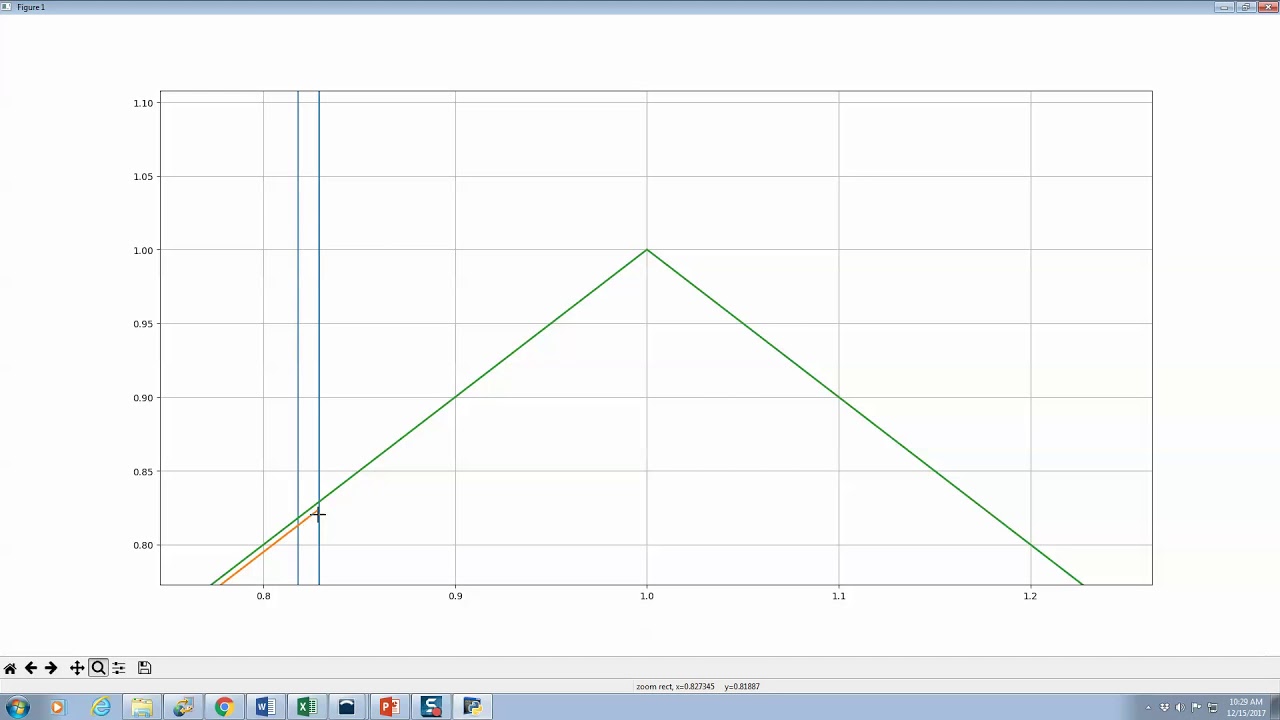Switch to Microsoft Excel in taskbar
This screenshot has height=720, width=1280.
coord(306,708)
